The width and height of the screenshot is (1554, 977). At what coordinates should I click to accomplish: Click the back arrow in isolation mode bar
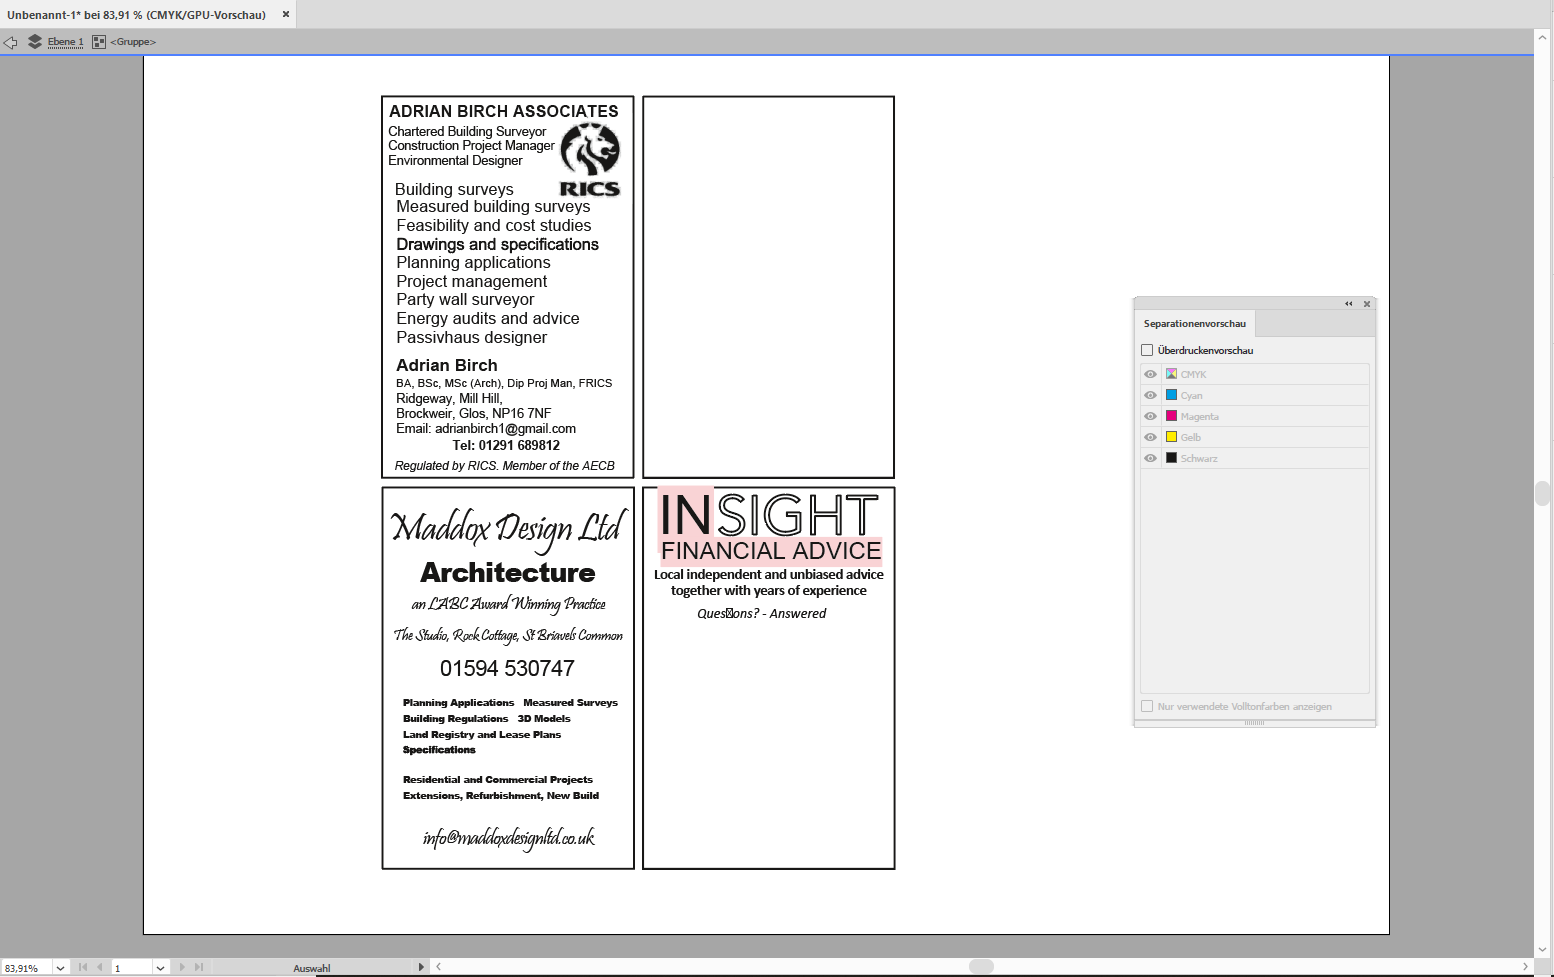tap(10, 42)
